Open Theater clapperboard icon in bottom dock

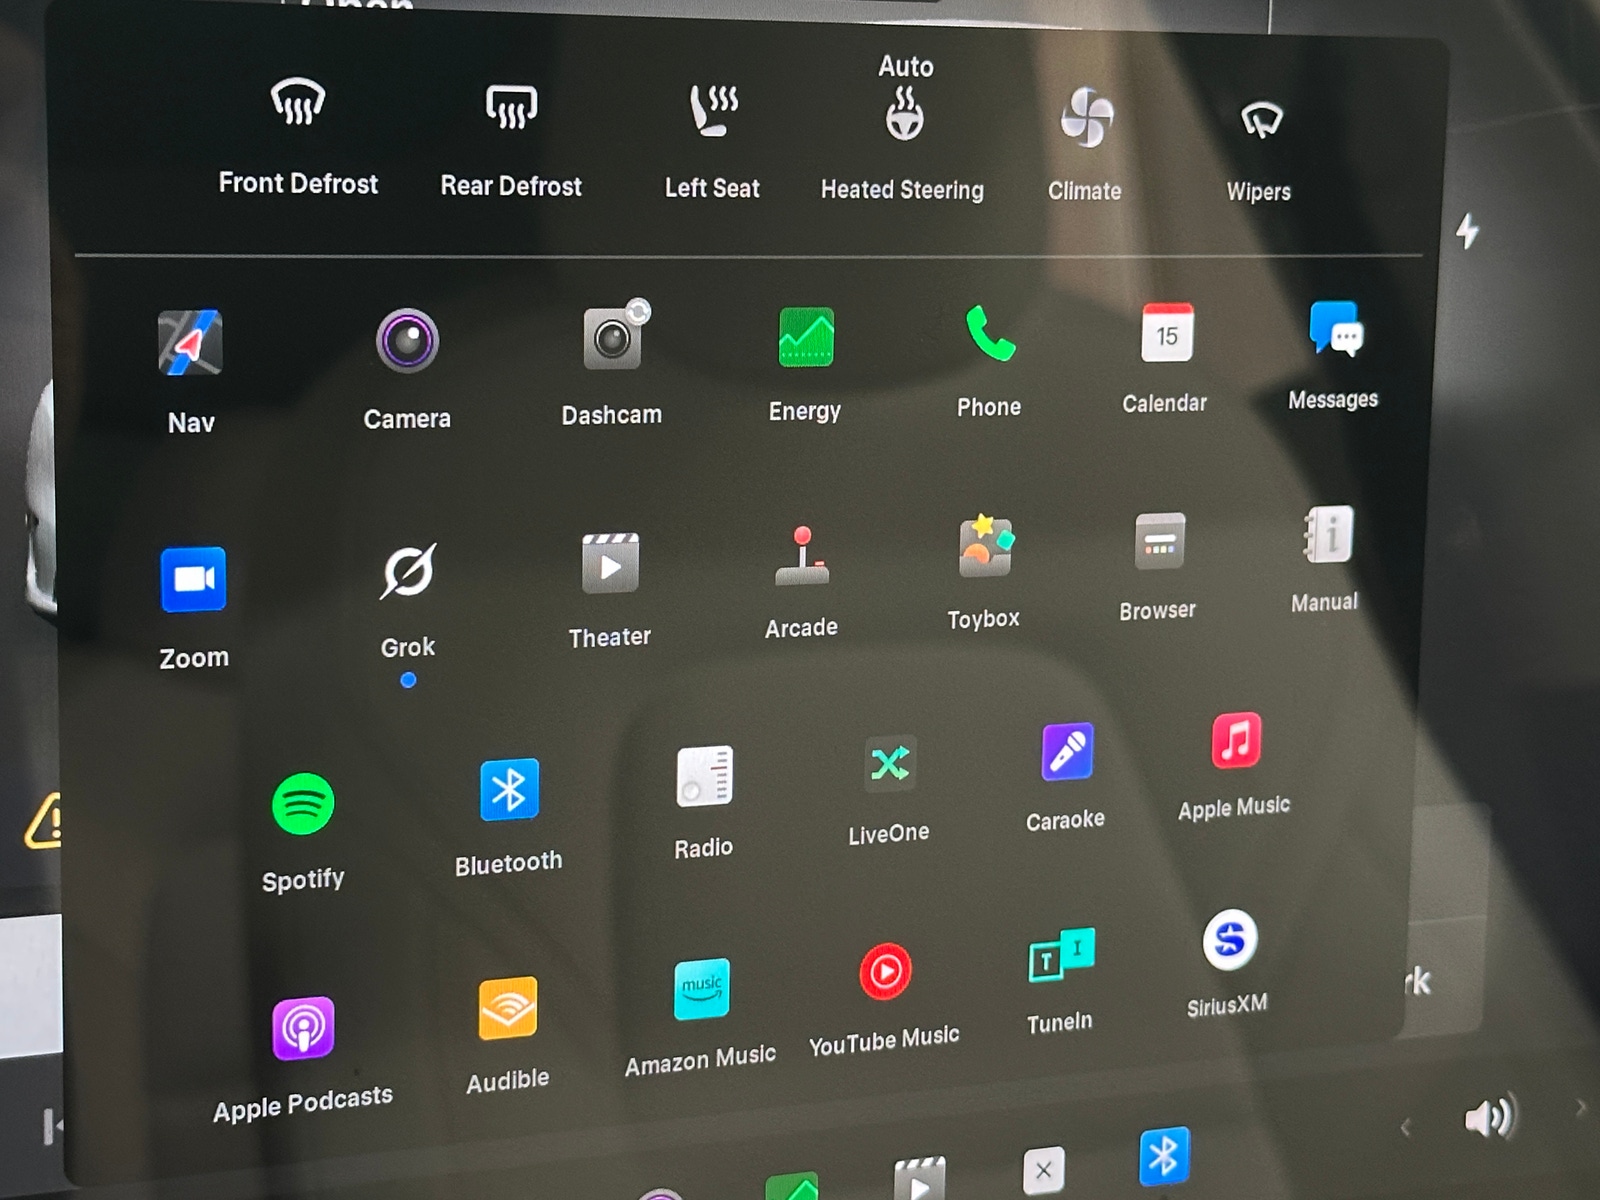point(920,1179)
